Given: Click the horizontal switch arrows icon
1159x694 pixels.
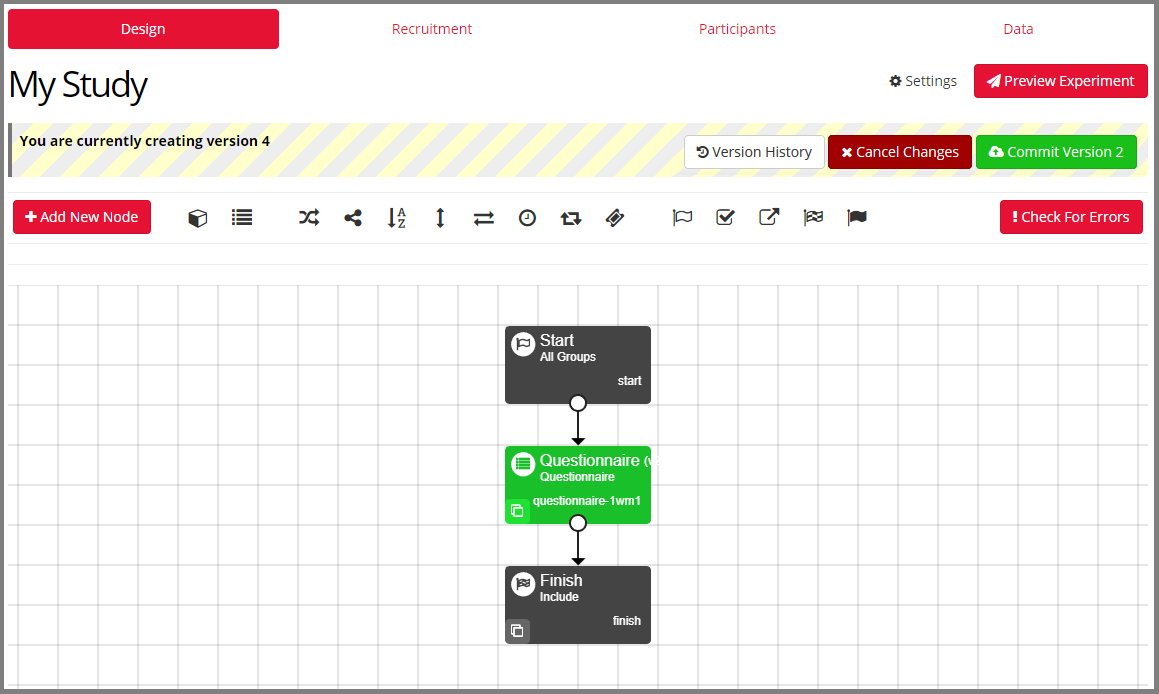Looking at the screenshot, I should 484,217.
